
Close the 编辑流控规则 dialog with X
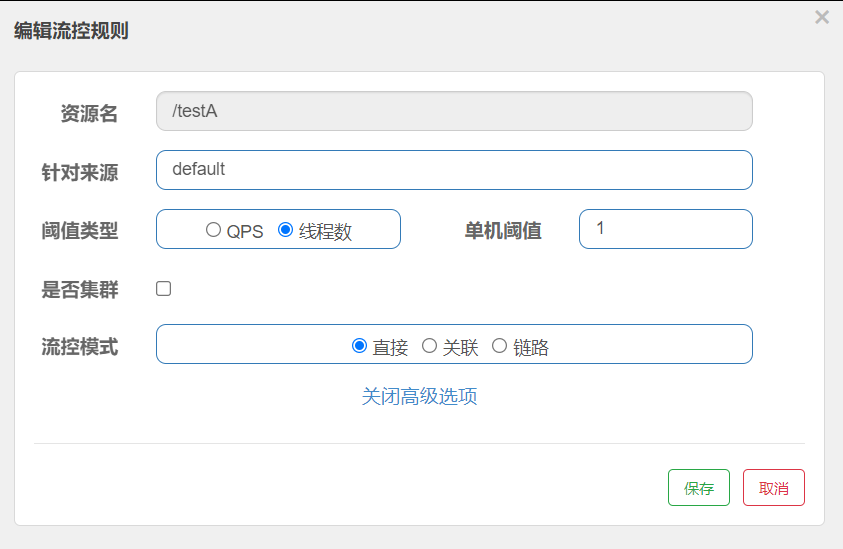821,17
